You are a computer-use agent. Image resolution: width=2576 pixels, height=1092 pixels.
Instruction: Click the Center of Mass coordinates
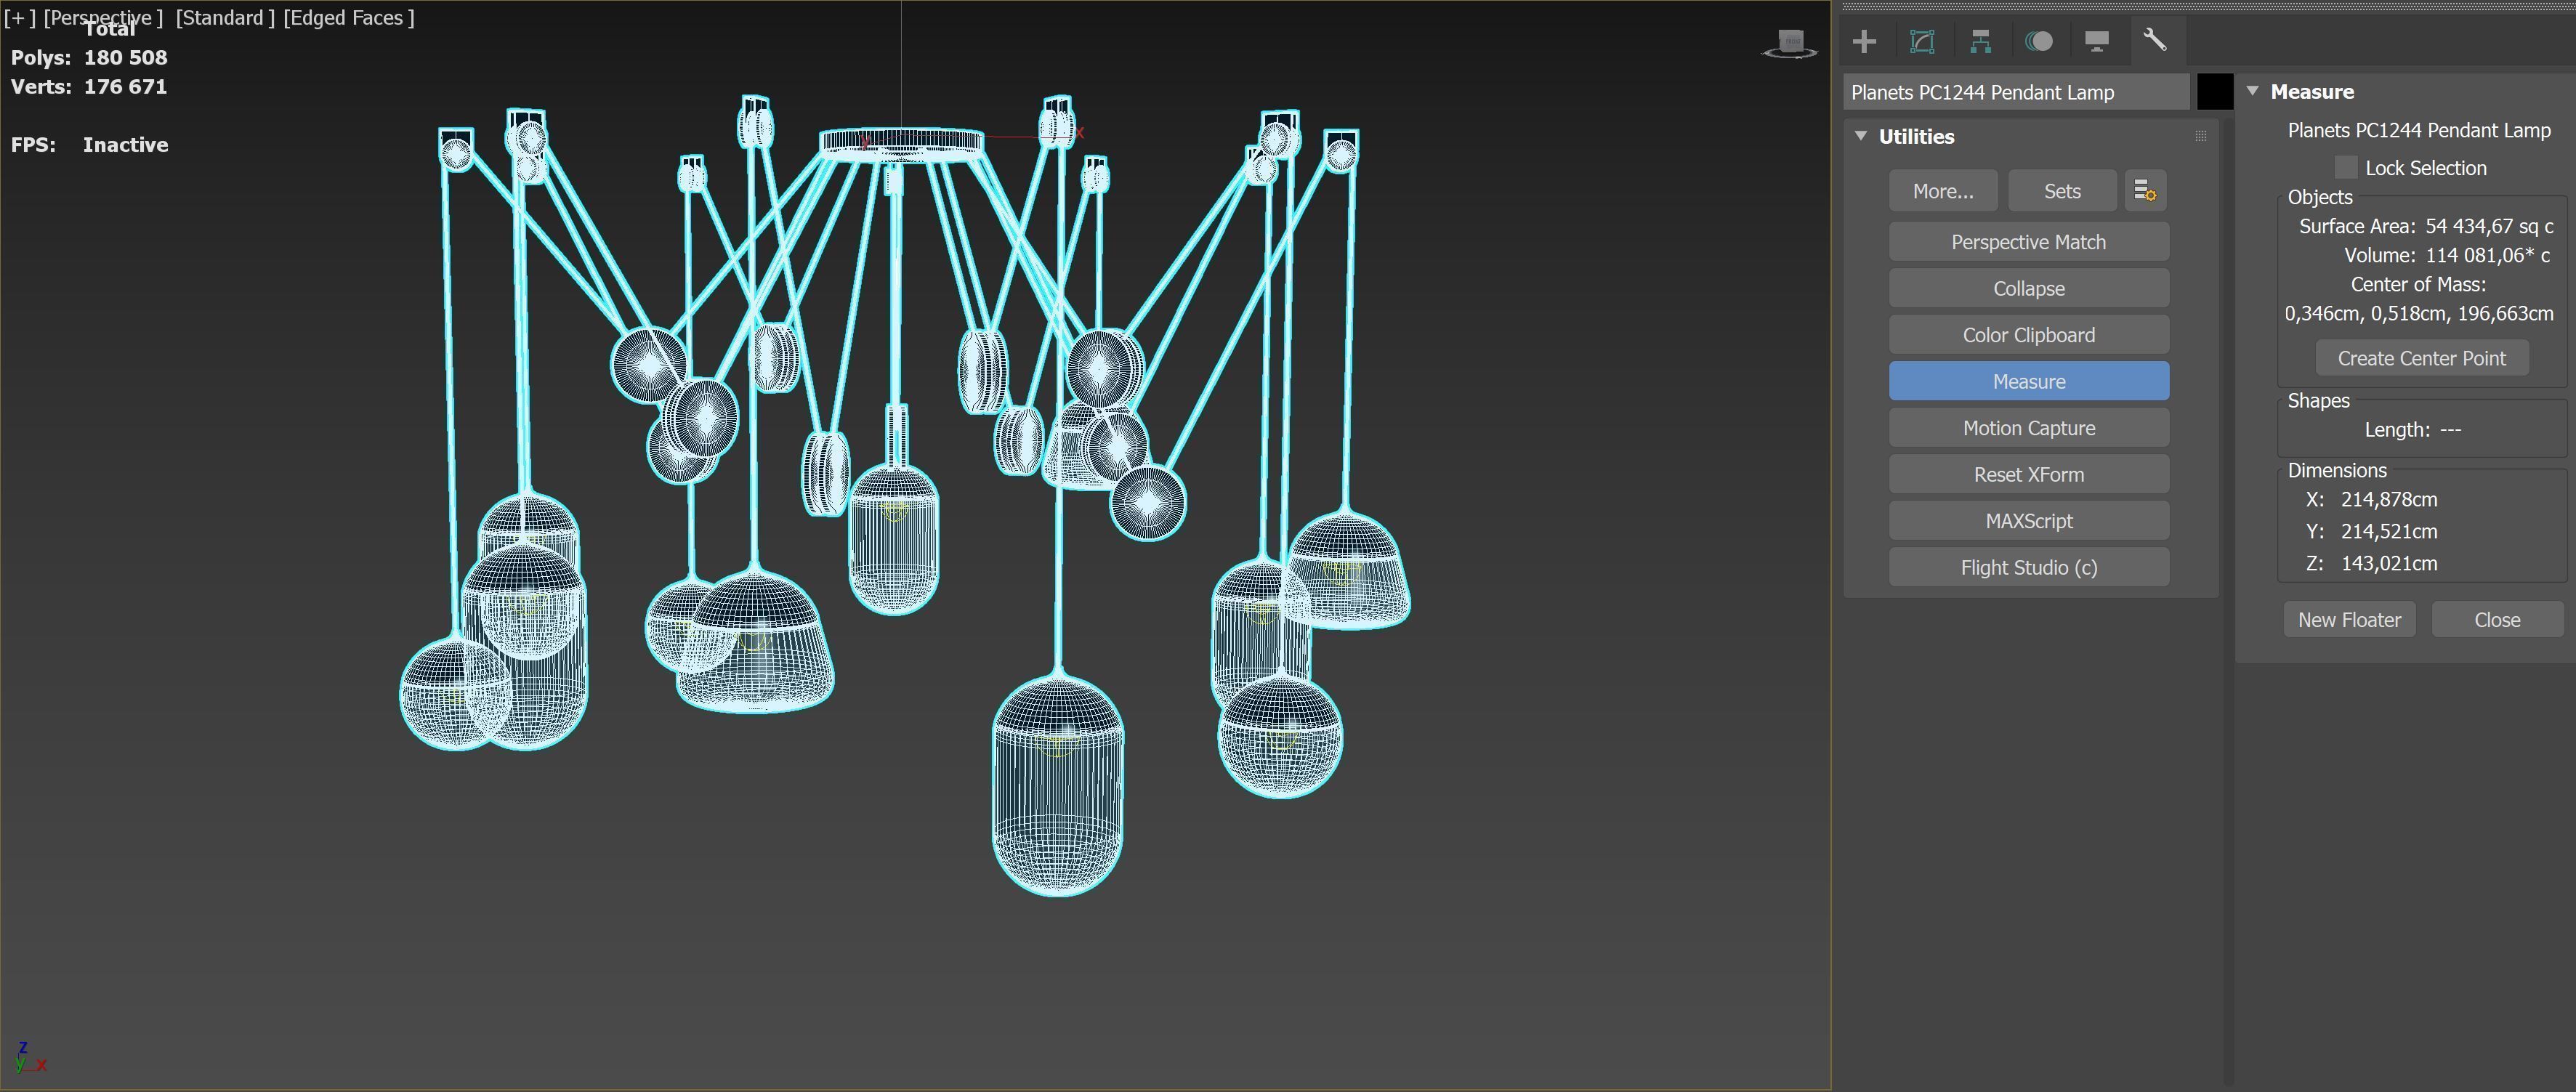tap(2418, 313)
